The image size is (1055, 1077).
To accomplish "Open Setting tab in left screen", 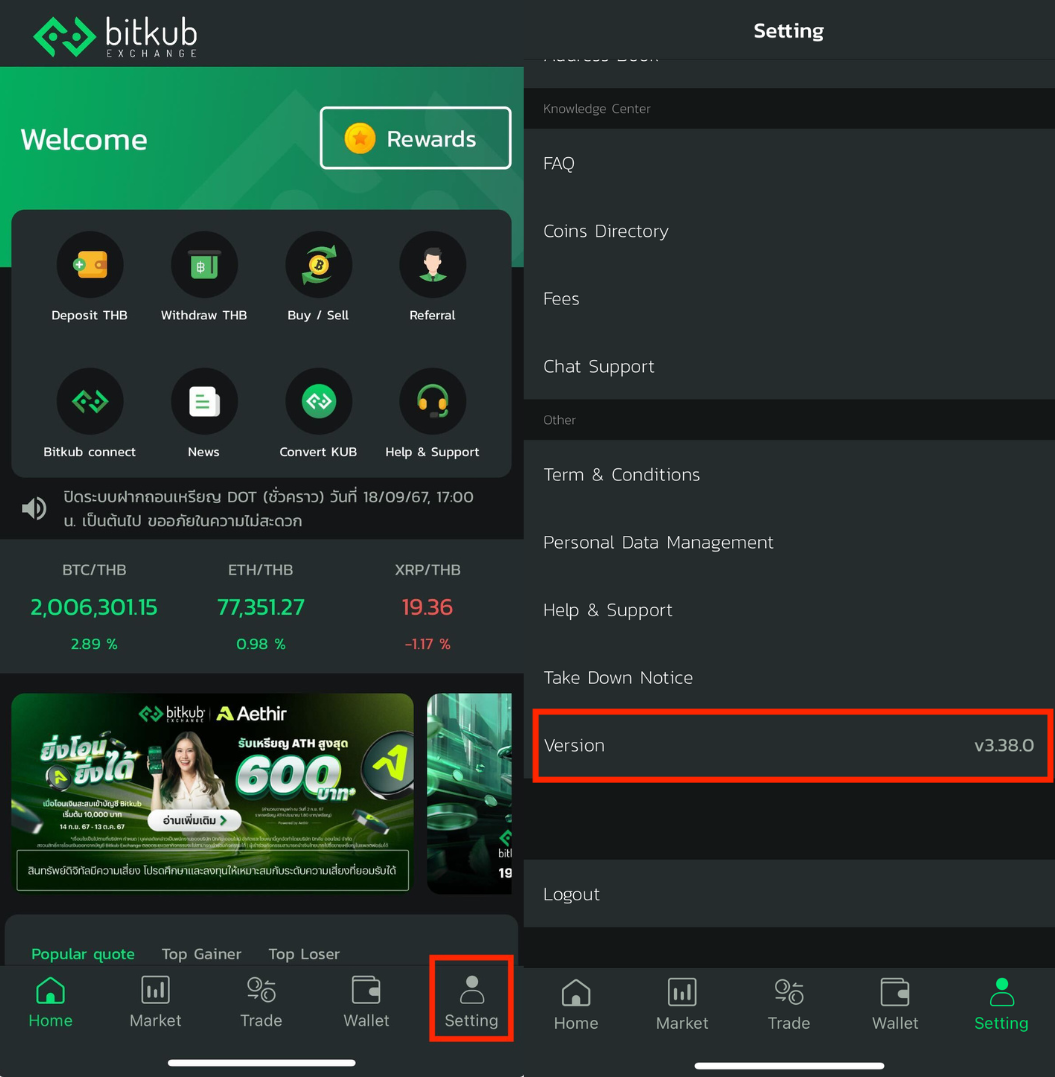I will [471, 1002].
